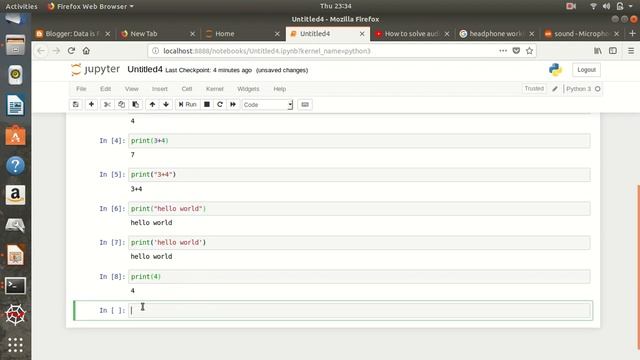Show applications grid in dock
640x360 pixels.
16,345
